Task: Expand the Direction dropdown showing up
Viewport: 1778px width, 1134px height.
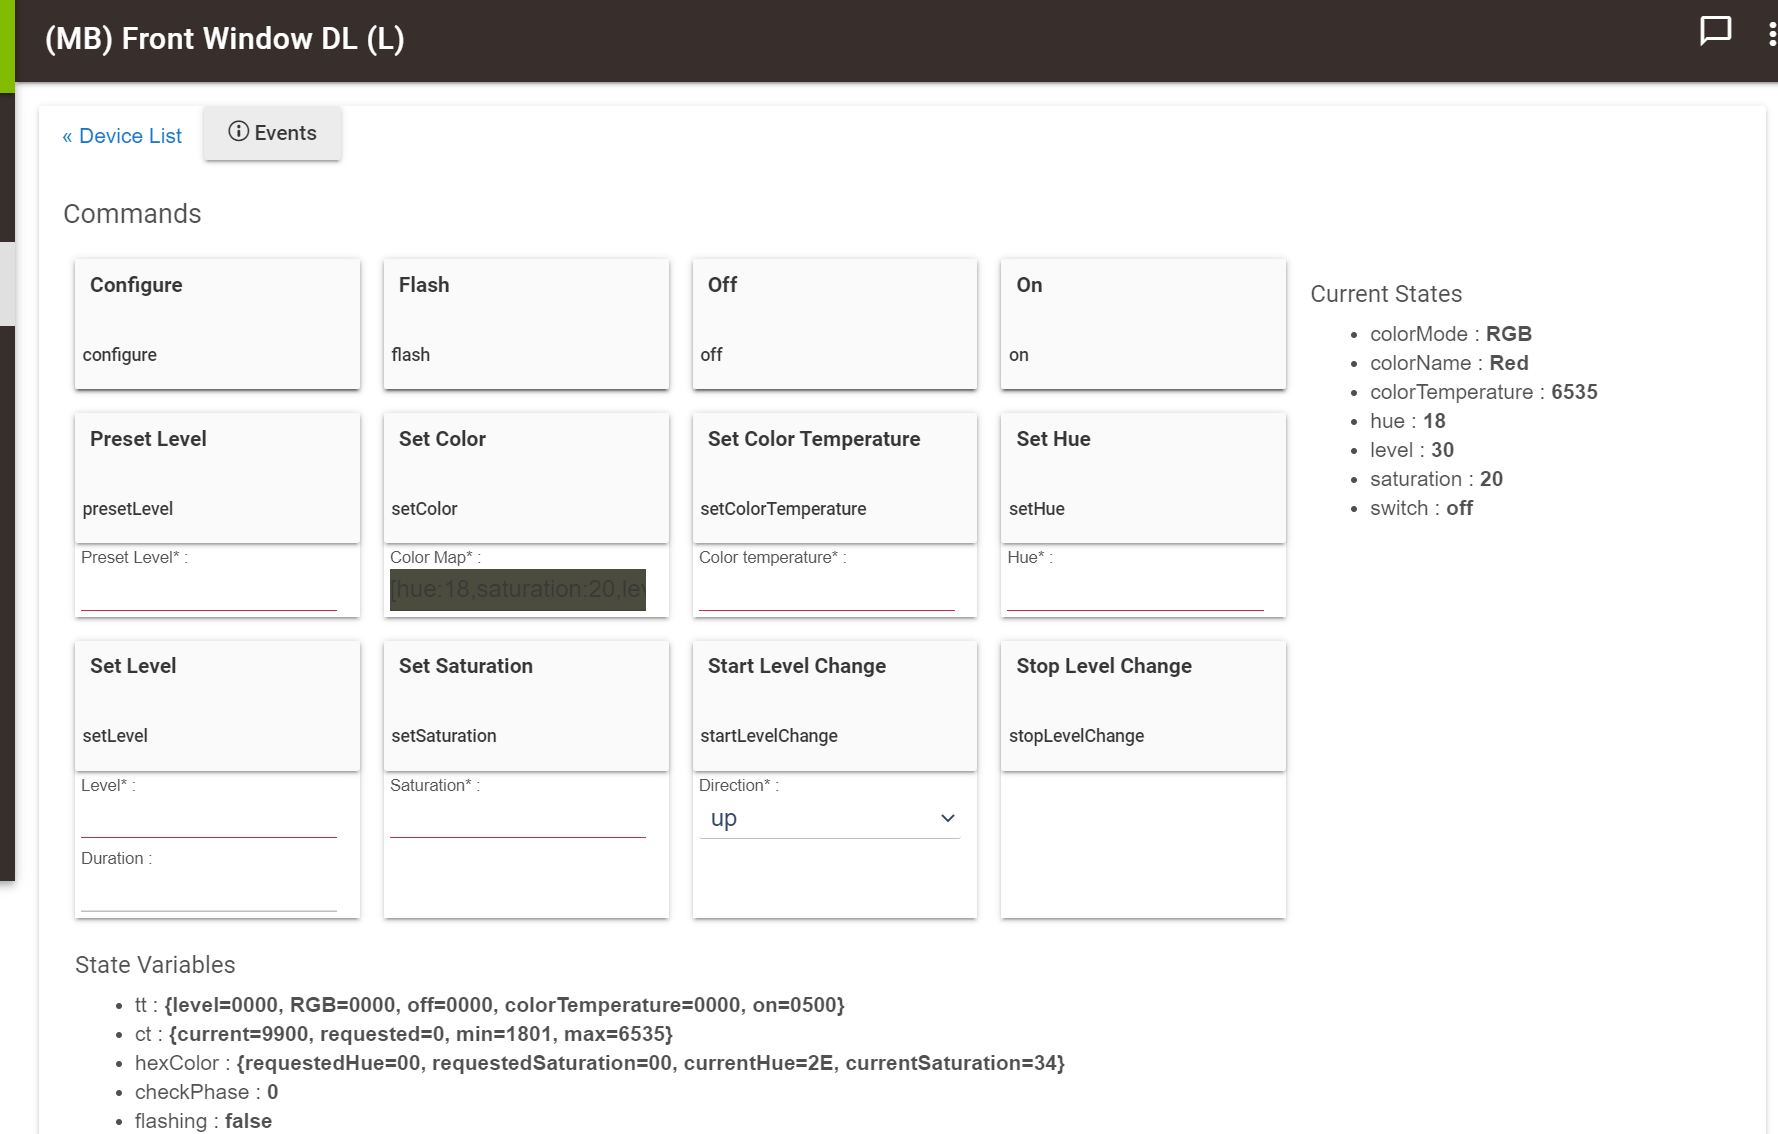Action: 829,818
